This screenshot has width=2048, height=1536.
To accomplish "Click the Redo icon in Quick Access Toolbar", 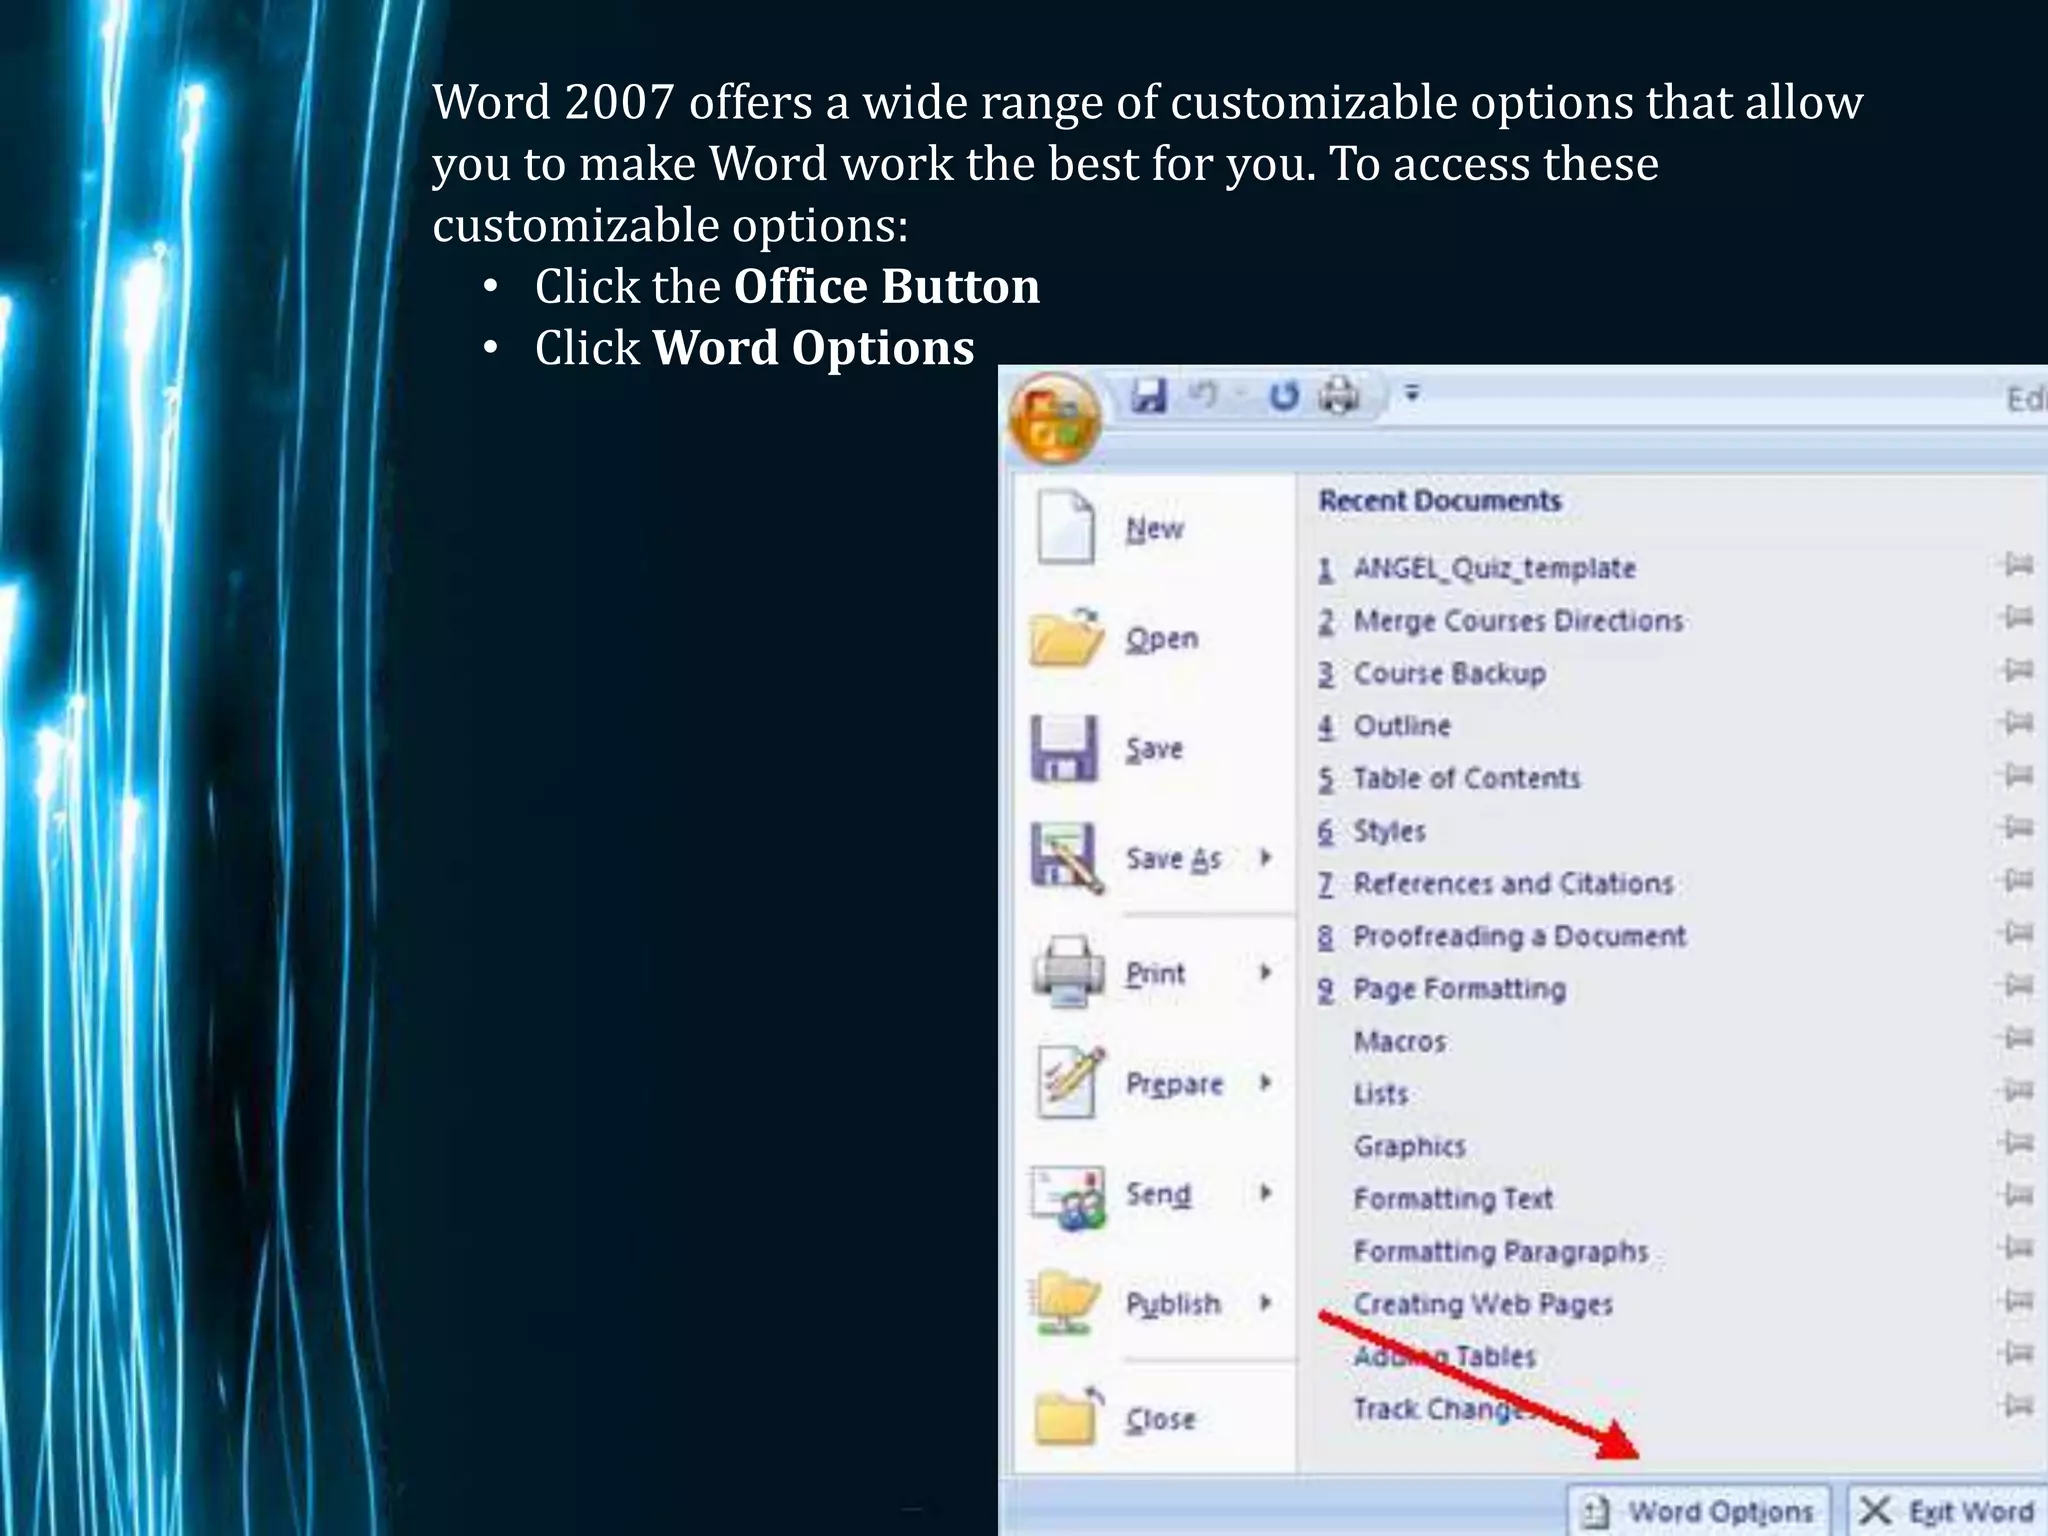I will [1284, 396].
